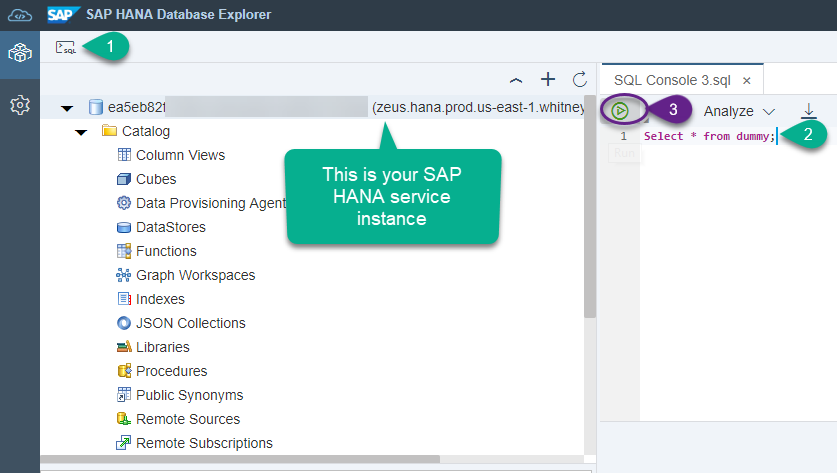Add a database with the plus icon

coord(548,80)
